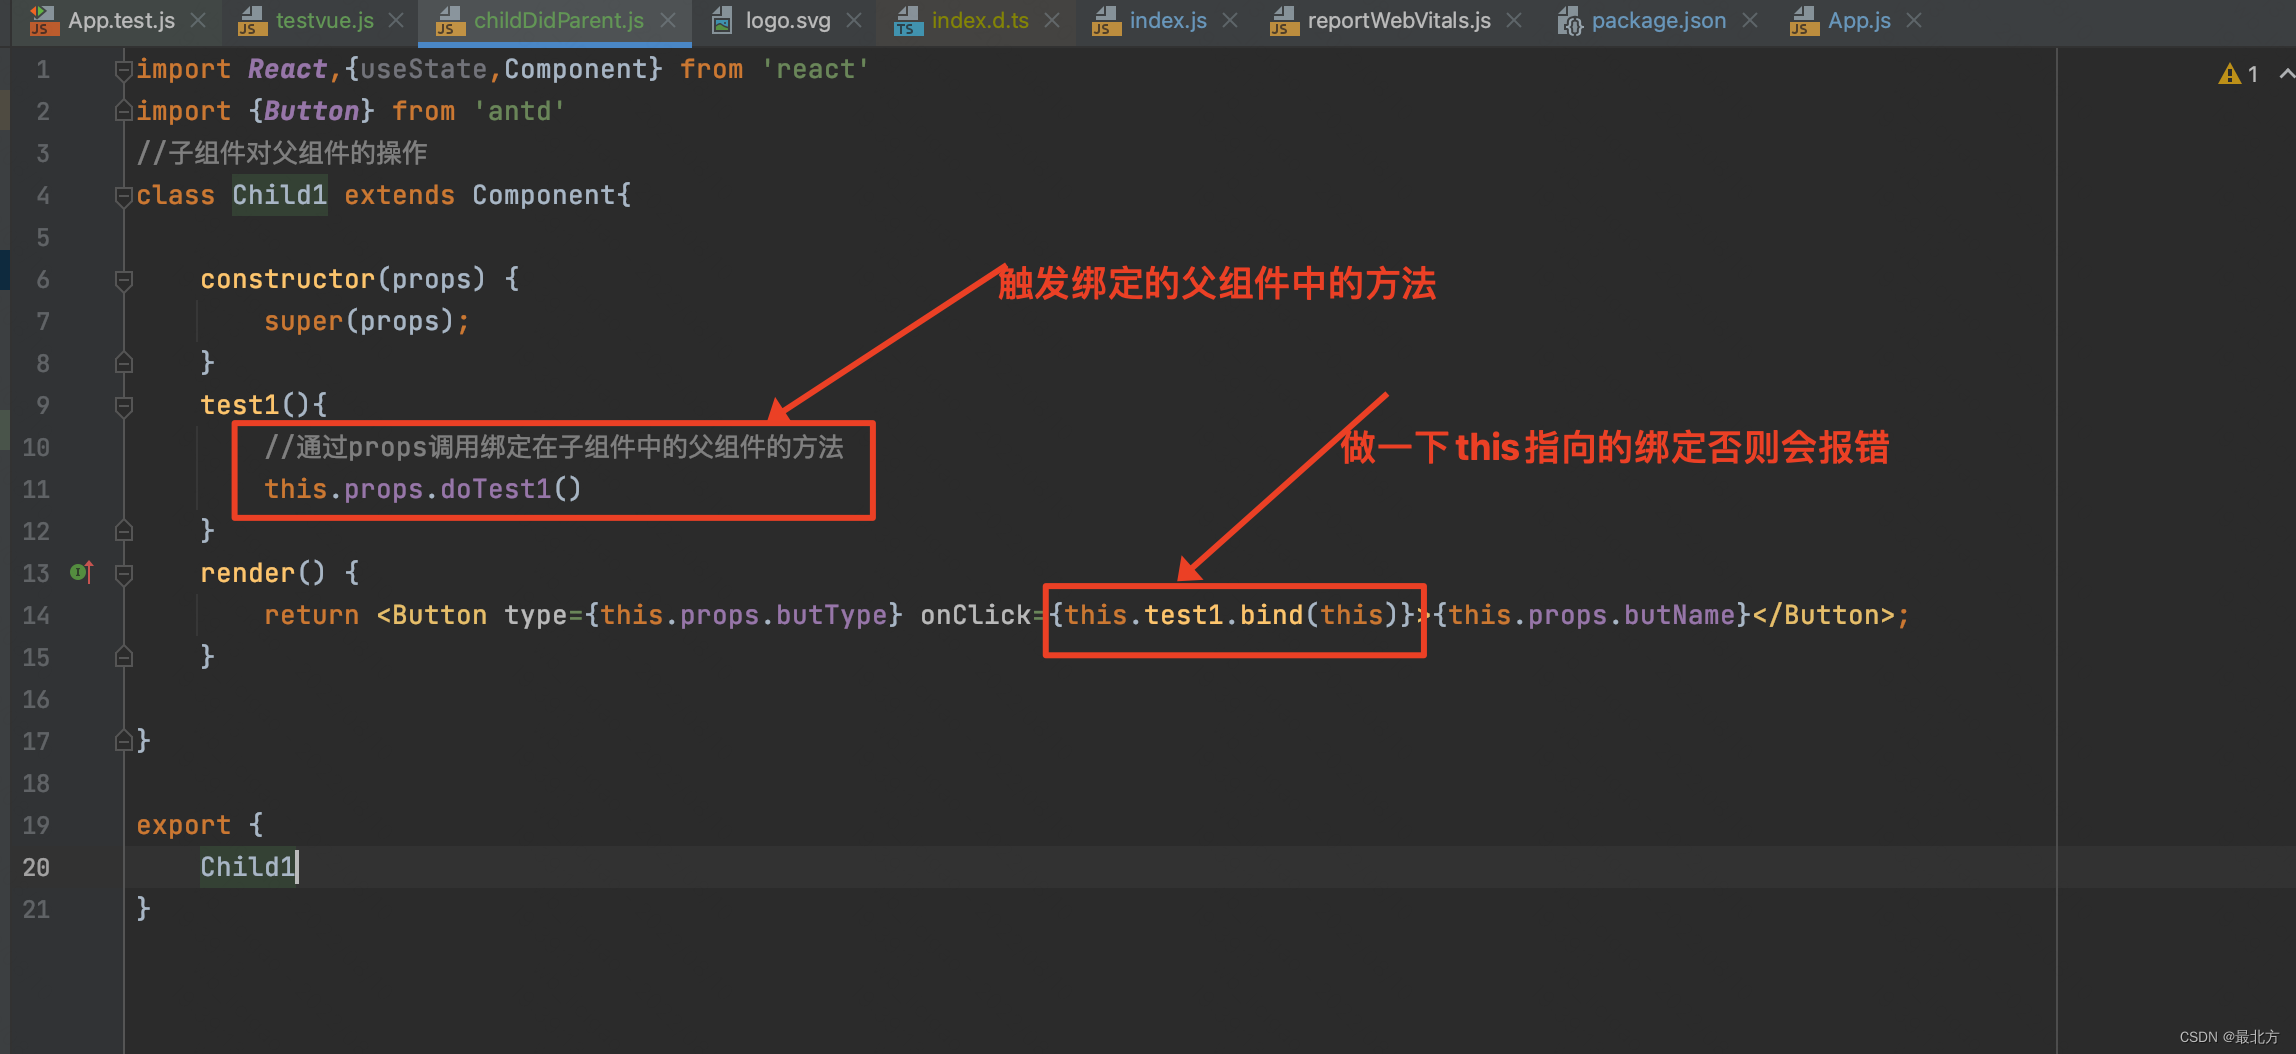Screen dimensions: 2296x1054
Task: Click the up chevron next to the warning count
Action: point(2286,74)
